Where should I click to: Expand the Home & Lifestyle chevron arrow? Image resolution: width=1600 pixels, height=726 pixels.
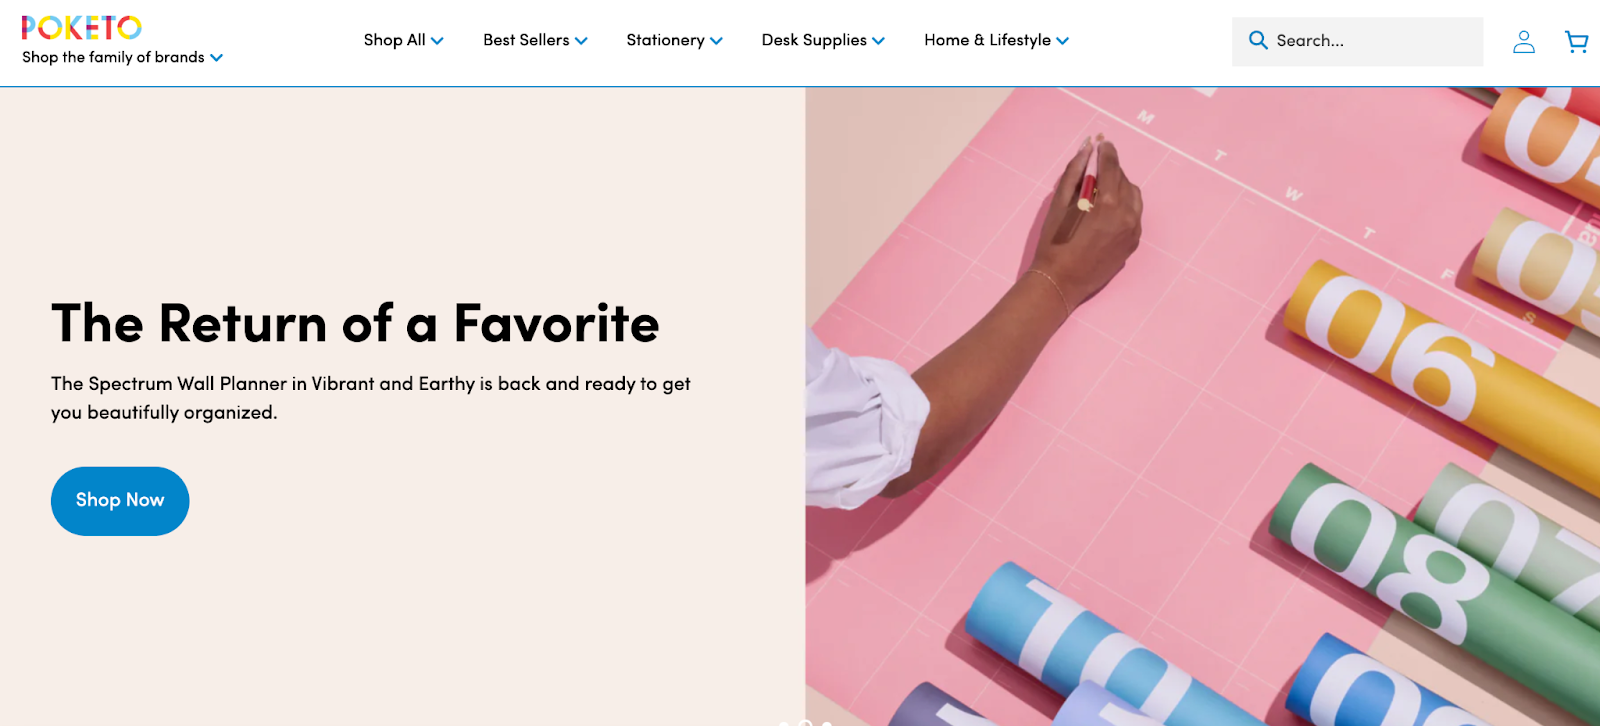(1062, 41)
